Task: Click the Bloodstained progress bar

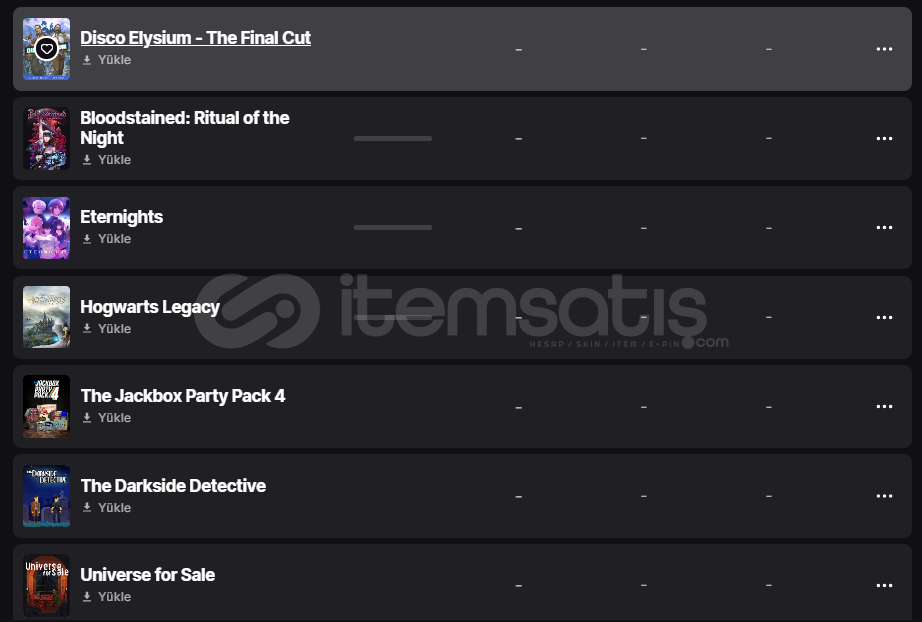Action: click(x=393, y=138)
